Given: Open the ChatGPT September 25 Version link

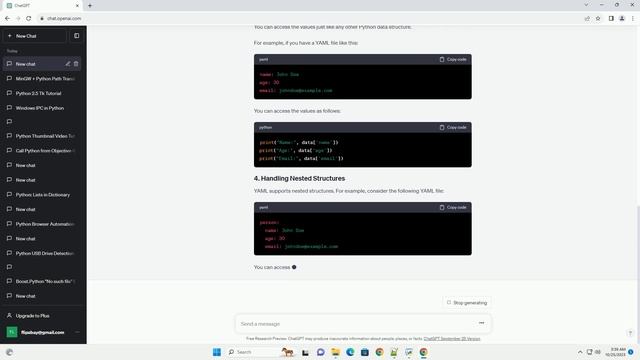Looking at the screenshot, I should pyautogui.click(x=452, y=339).
